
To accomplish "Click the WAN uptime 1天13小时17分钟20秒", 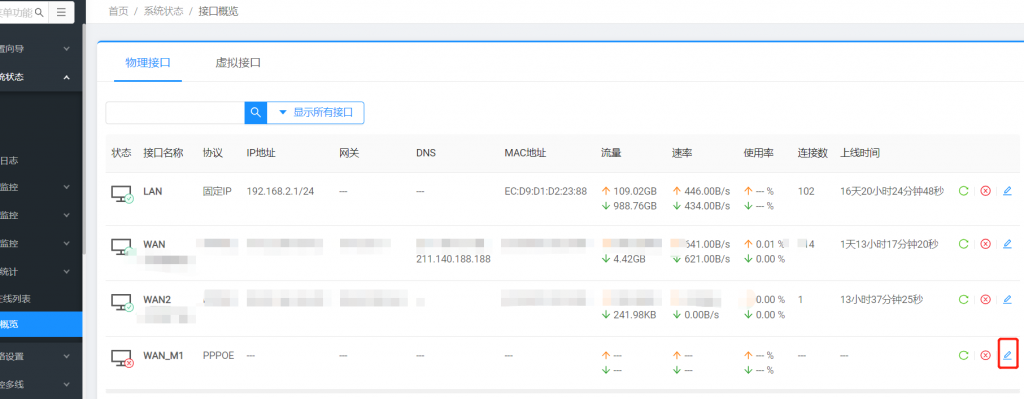I will (x=889, y=244).
